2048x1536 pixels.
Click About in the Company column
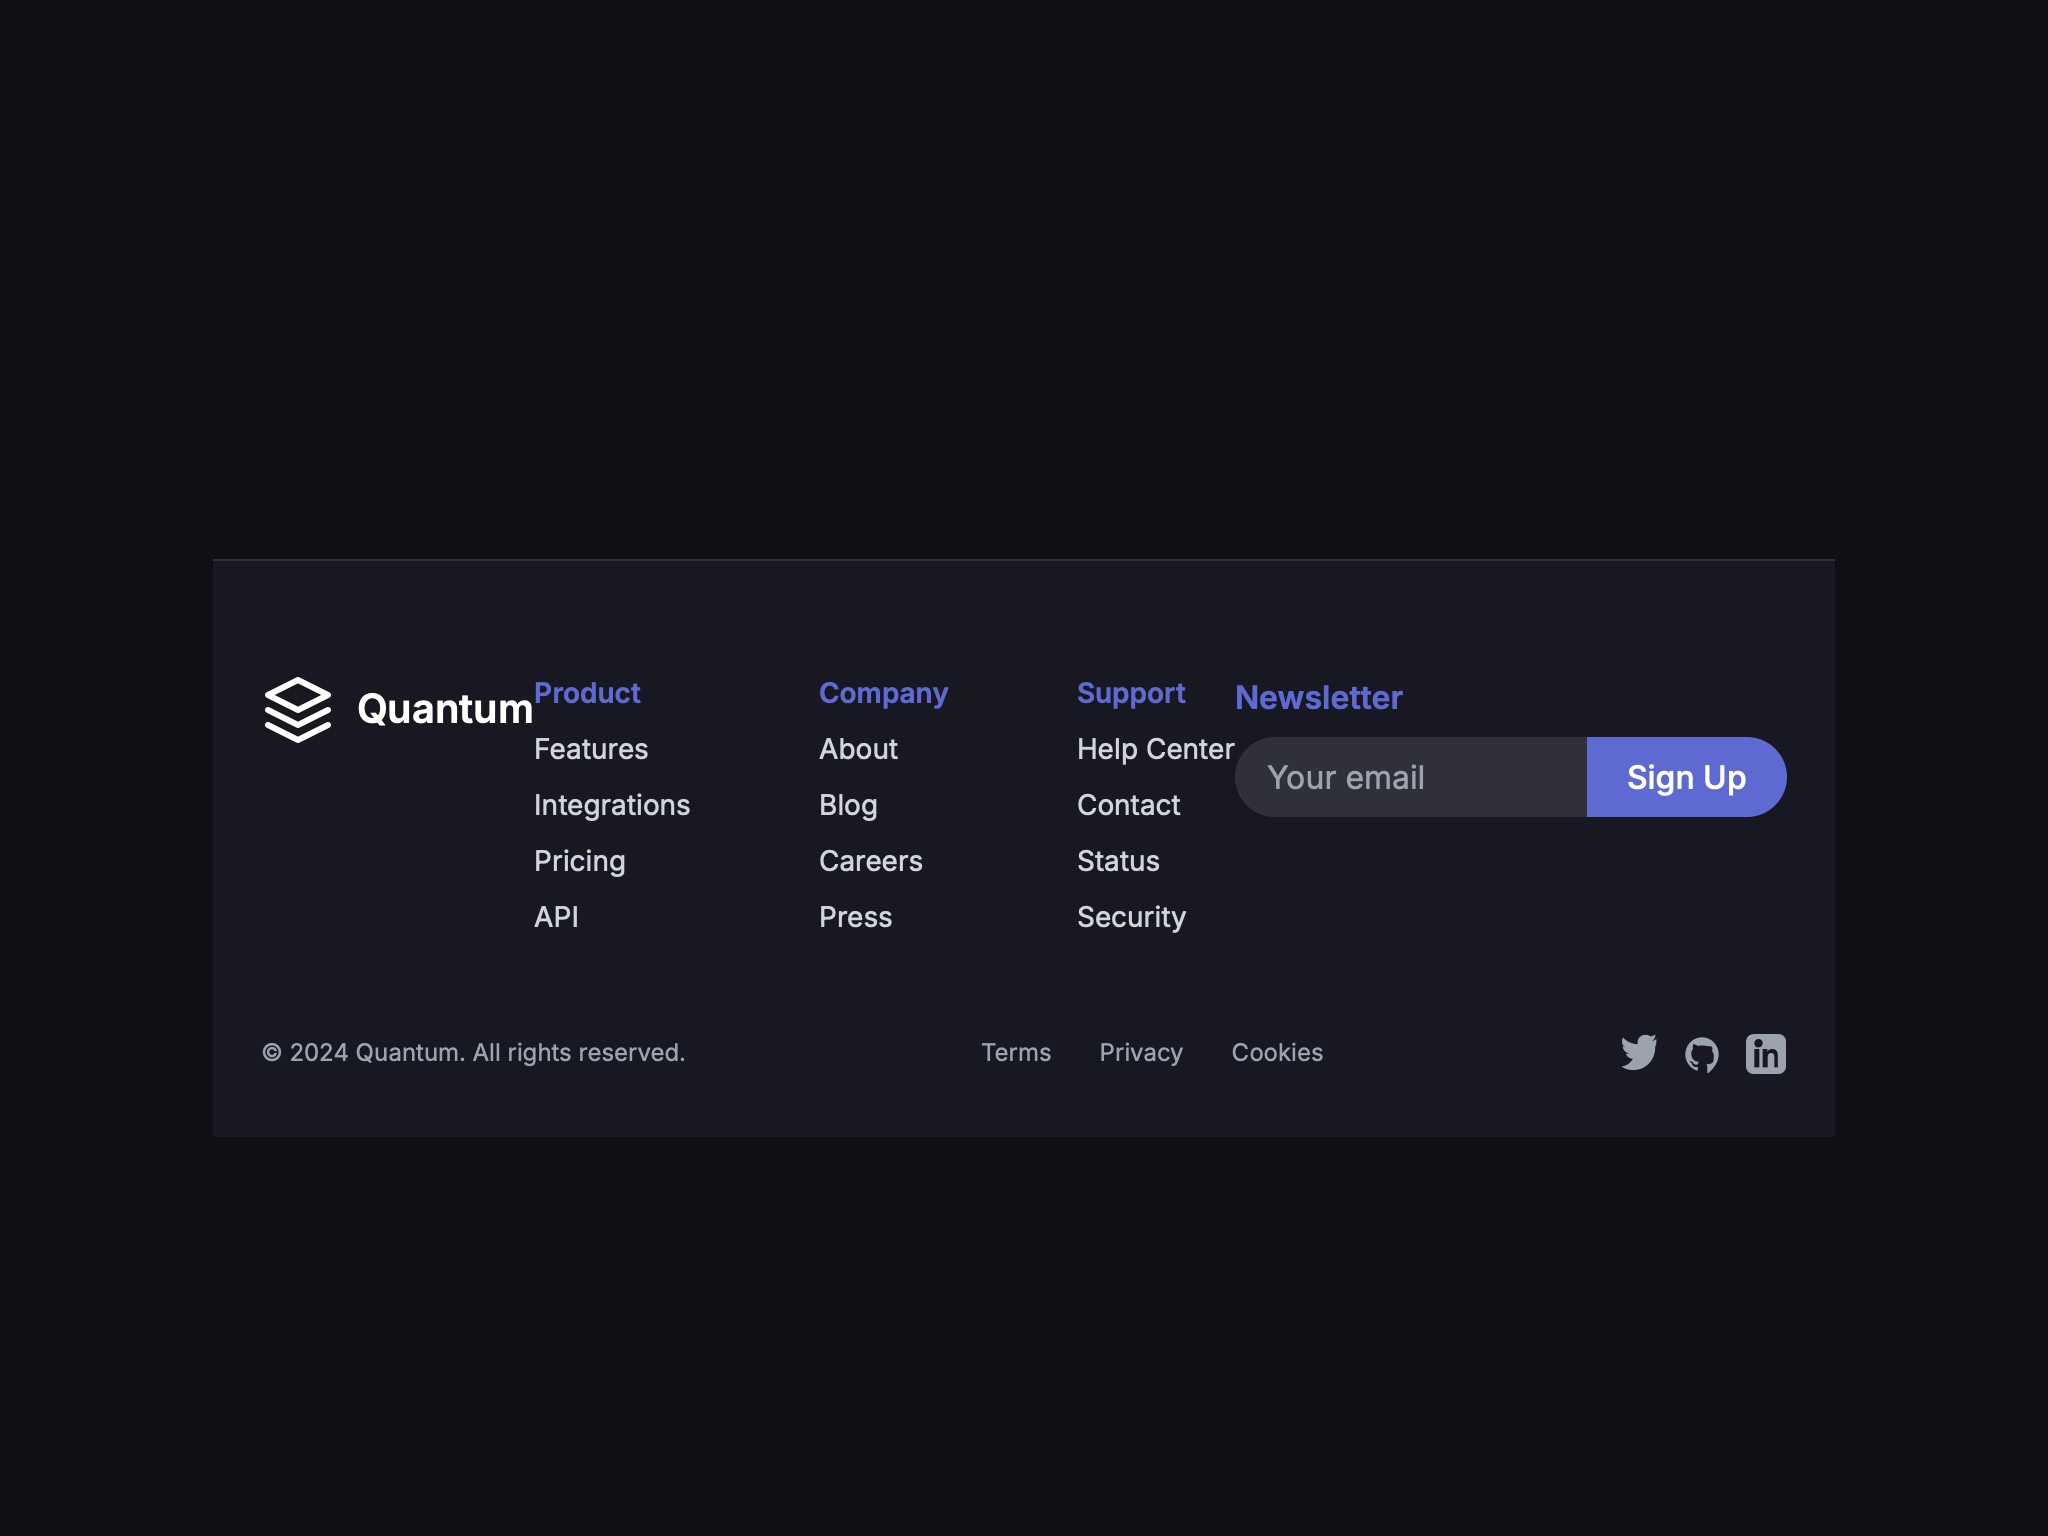(x=858, y=748)
